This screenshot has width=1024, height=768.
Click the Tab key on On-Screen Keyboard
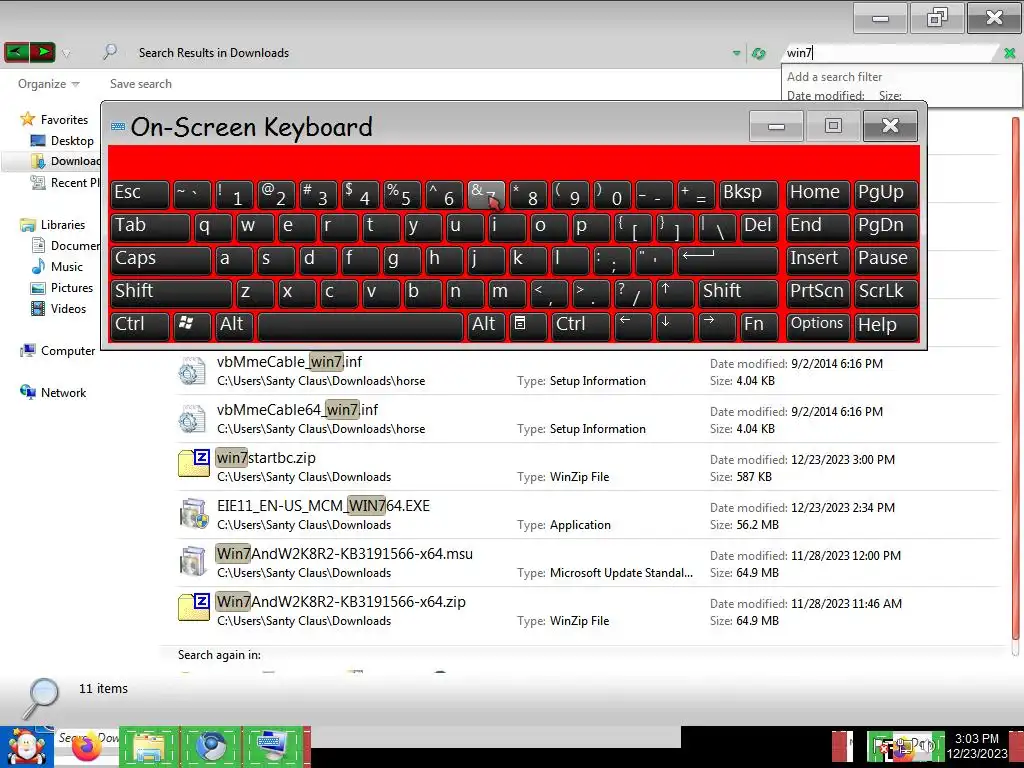(x=150, y=227)
